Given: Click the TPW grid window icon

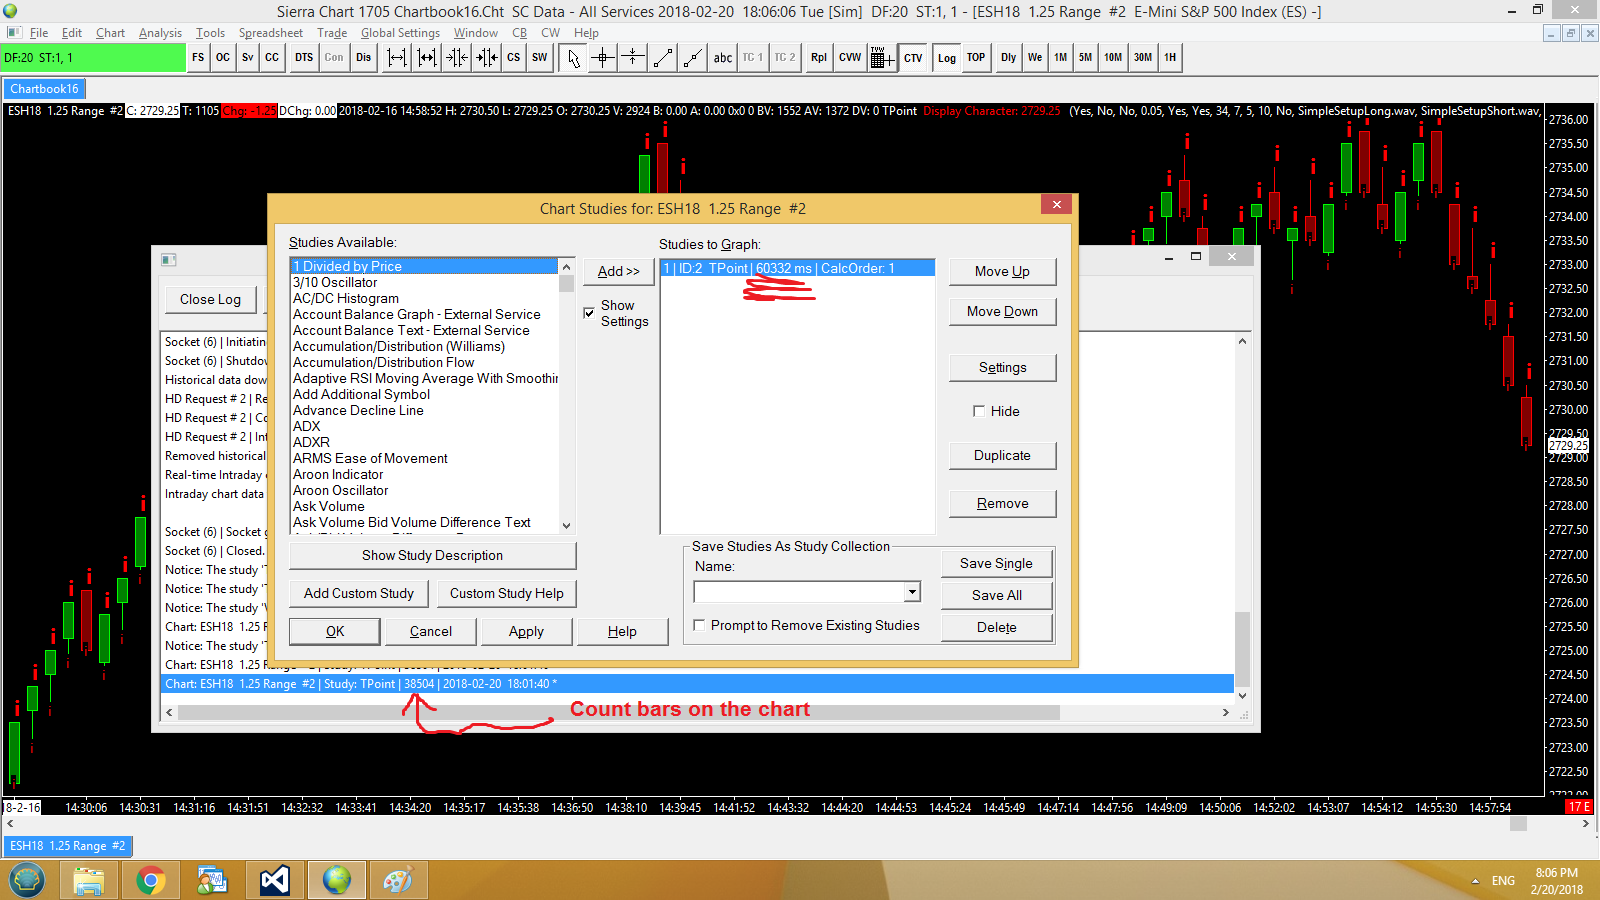Looking at the screenshot, I should pos(881,58).
